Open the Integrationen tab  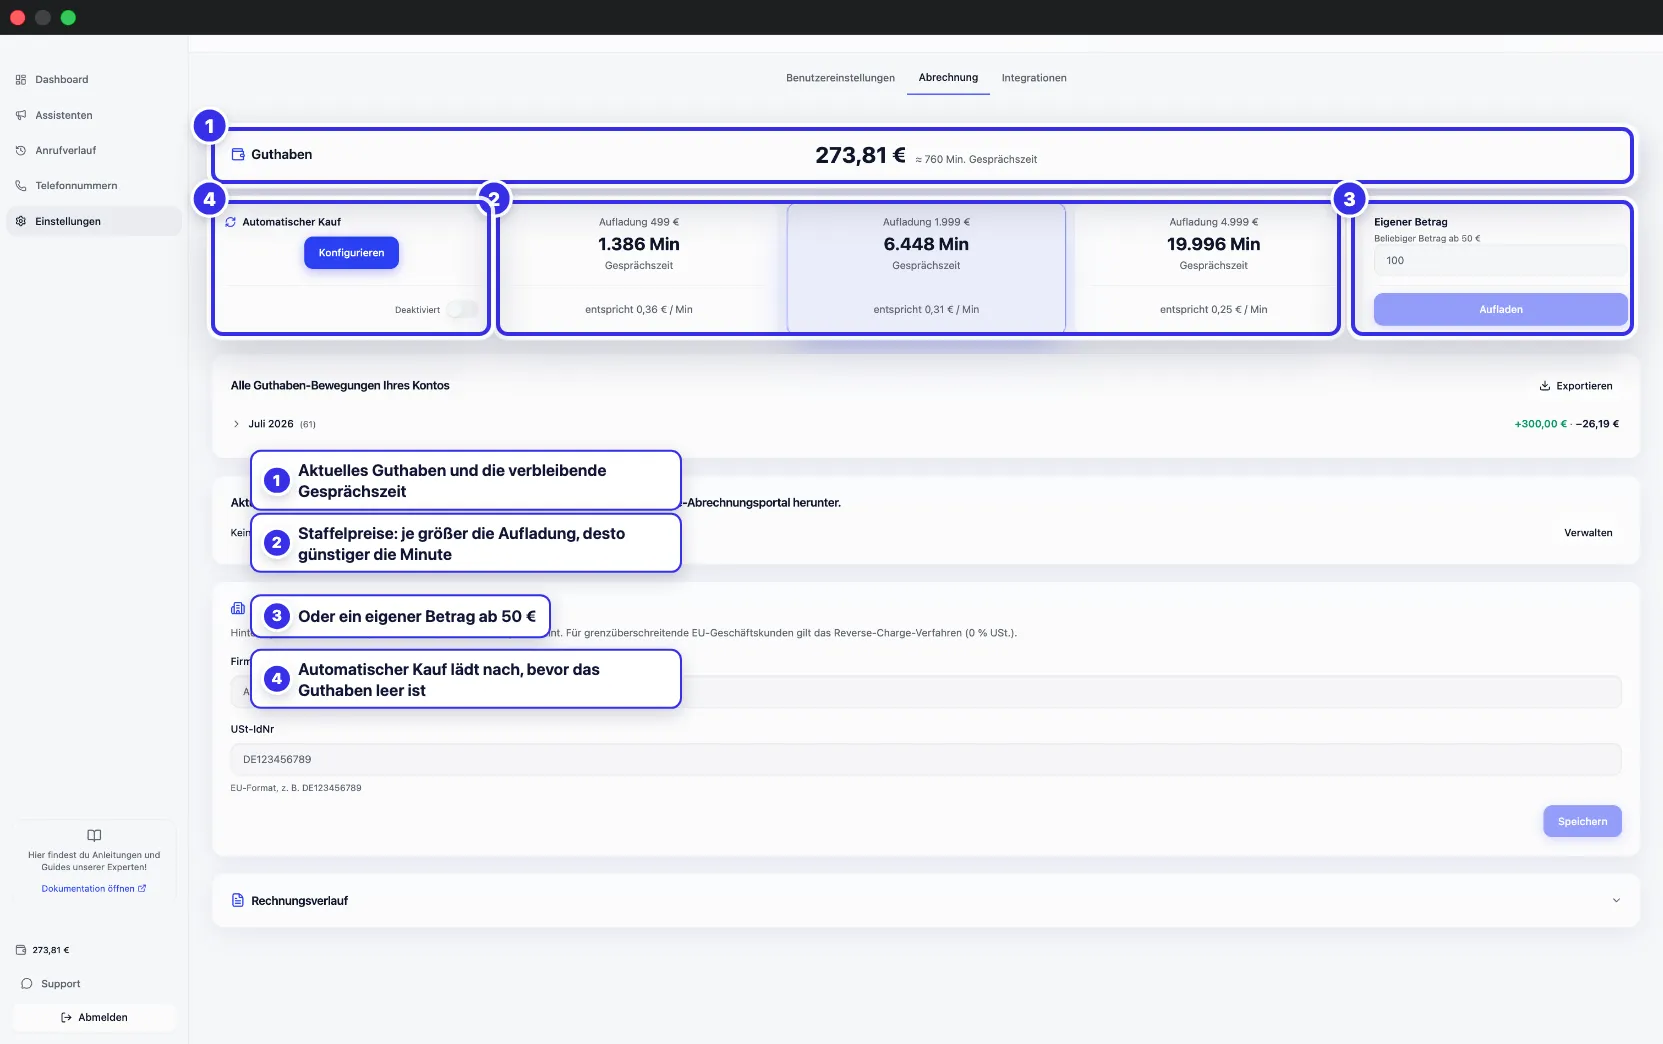click(1034, 78)
